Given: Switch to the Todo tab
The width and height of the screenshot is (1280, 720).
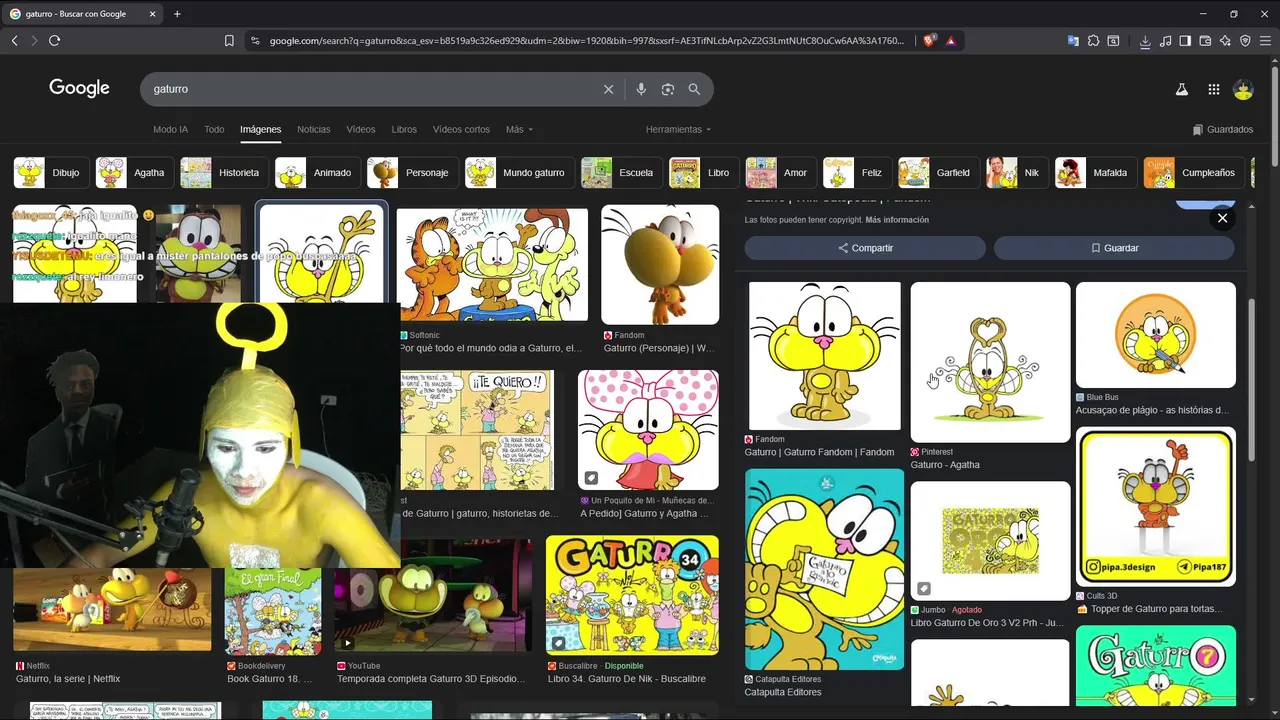Looking at the screenshot, I should [x=214, y=129].
